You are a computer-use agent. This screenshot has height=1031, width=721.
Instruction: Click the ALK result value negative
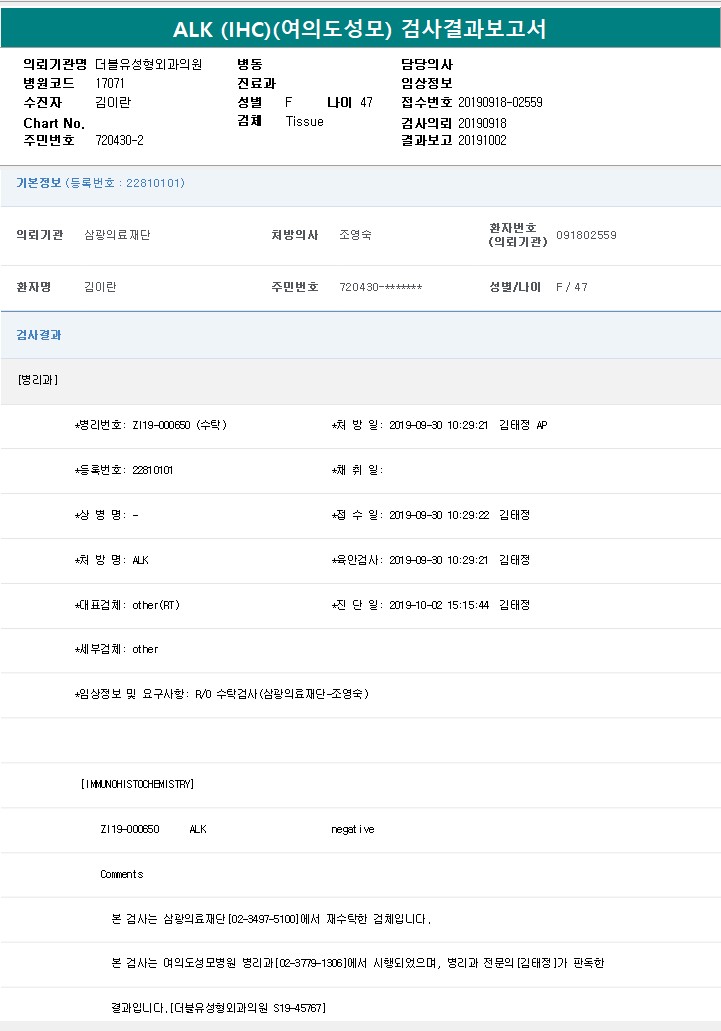(353, 829)
